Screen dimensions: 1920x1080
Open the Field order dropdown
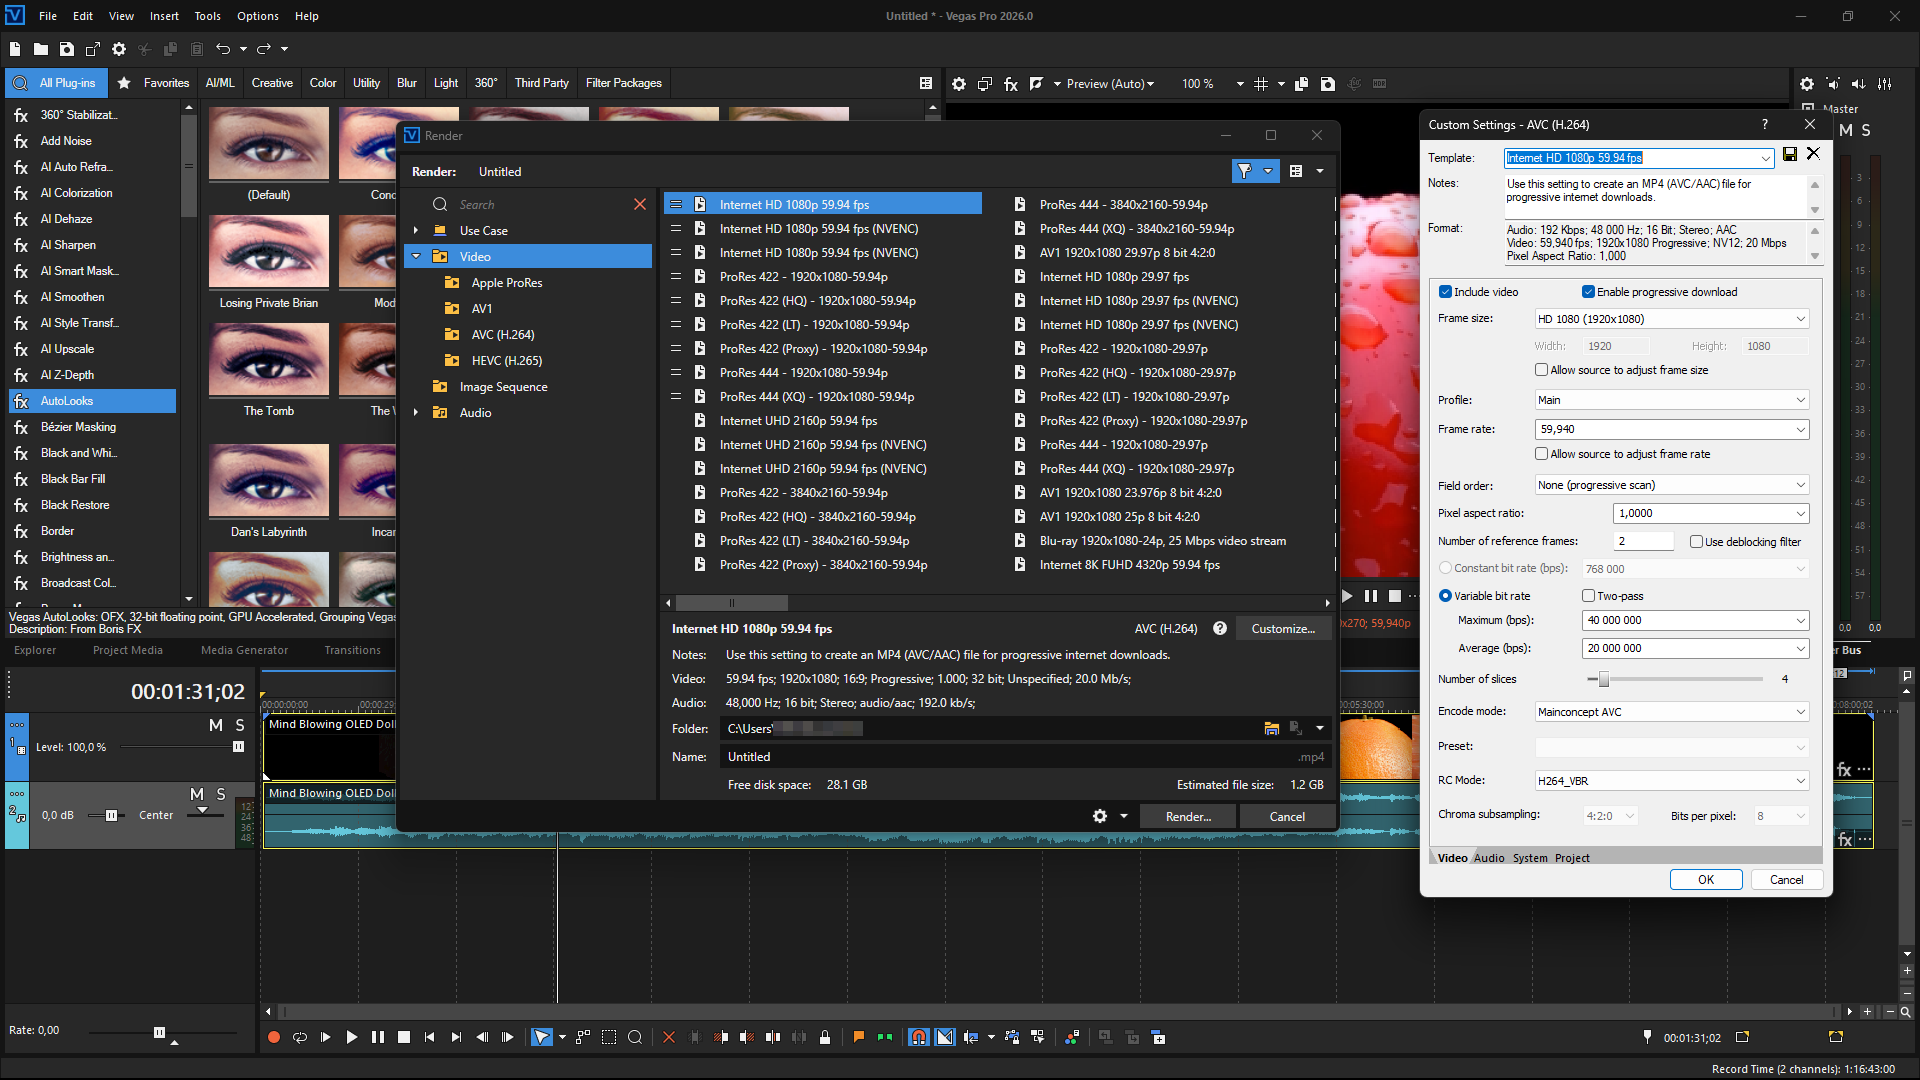coord(1672,485)
